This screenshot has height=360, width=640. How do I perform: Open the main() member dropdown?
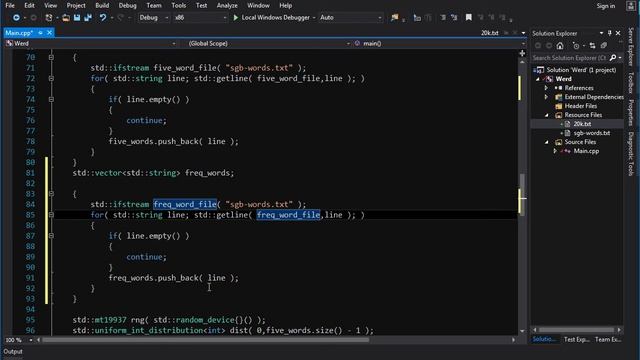pos(439,43)
